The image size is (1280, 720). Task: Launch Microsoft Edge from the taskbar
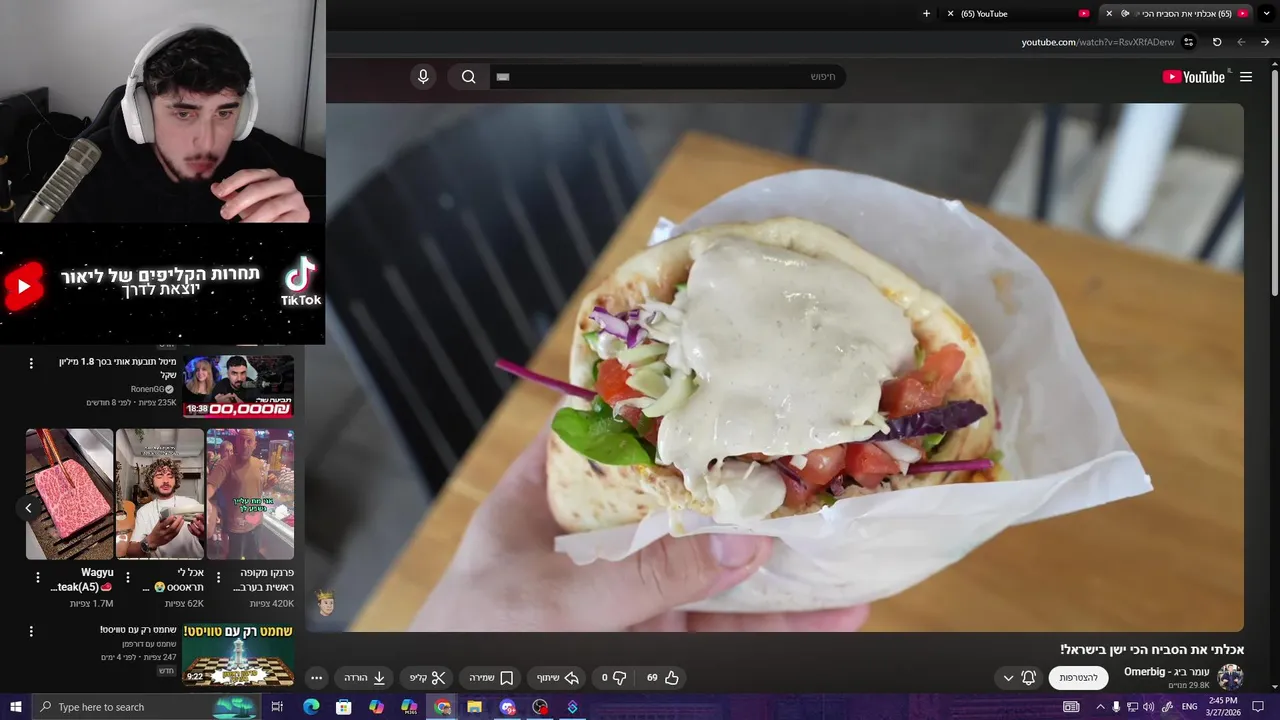click(311, 707)
